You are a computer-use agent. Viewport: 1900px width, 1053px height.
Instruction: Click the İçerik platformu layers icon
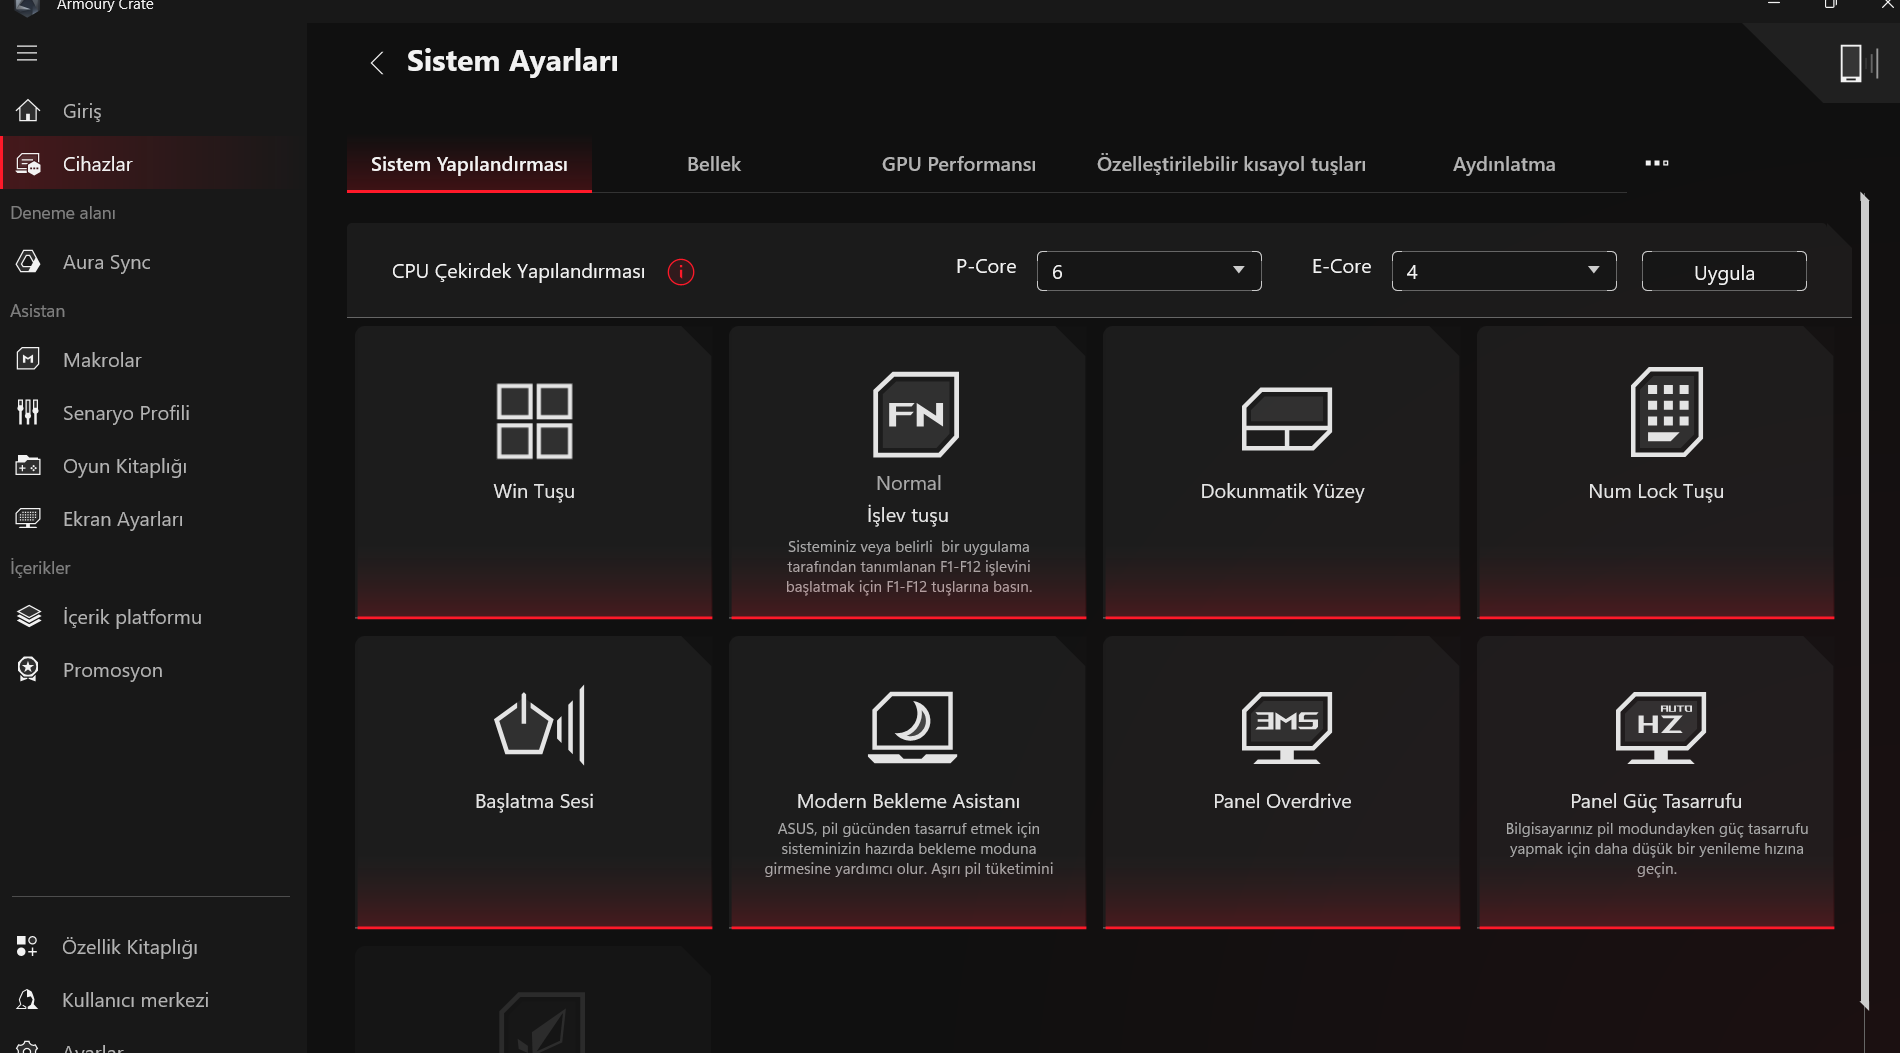(x=28, y=616)
